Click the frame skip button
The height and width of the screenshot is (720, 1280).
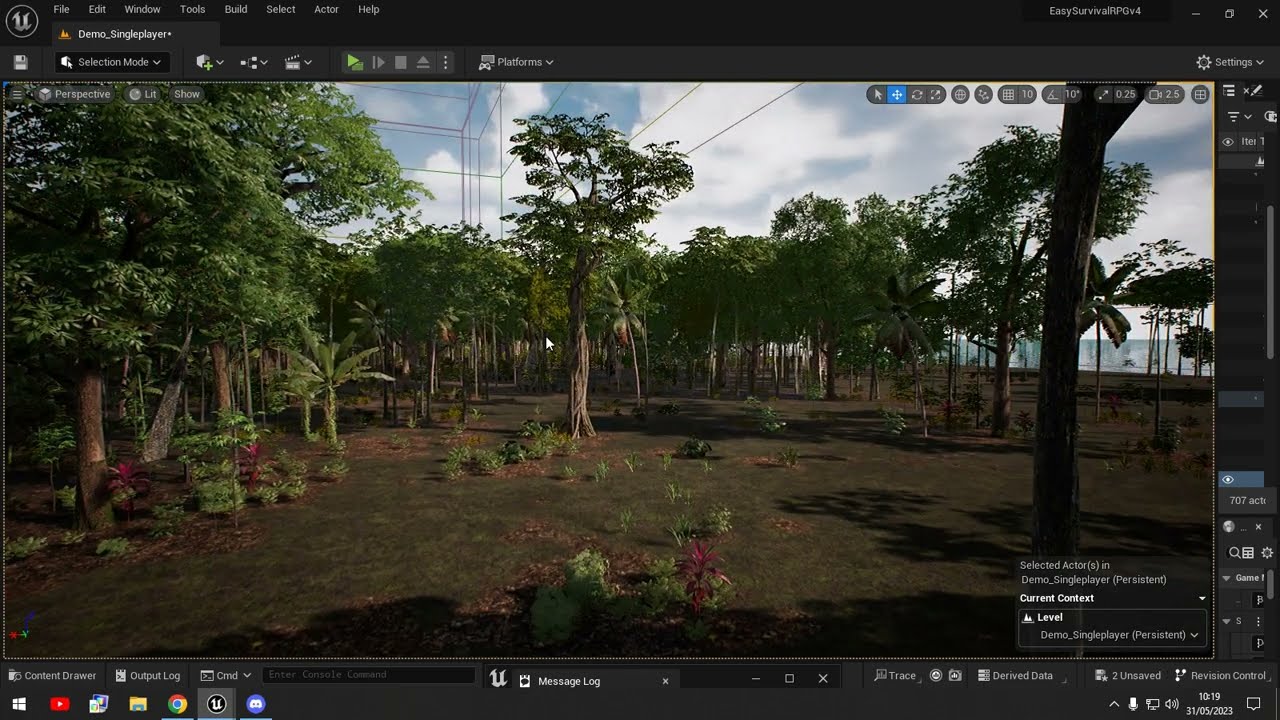click(378, 62)
